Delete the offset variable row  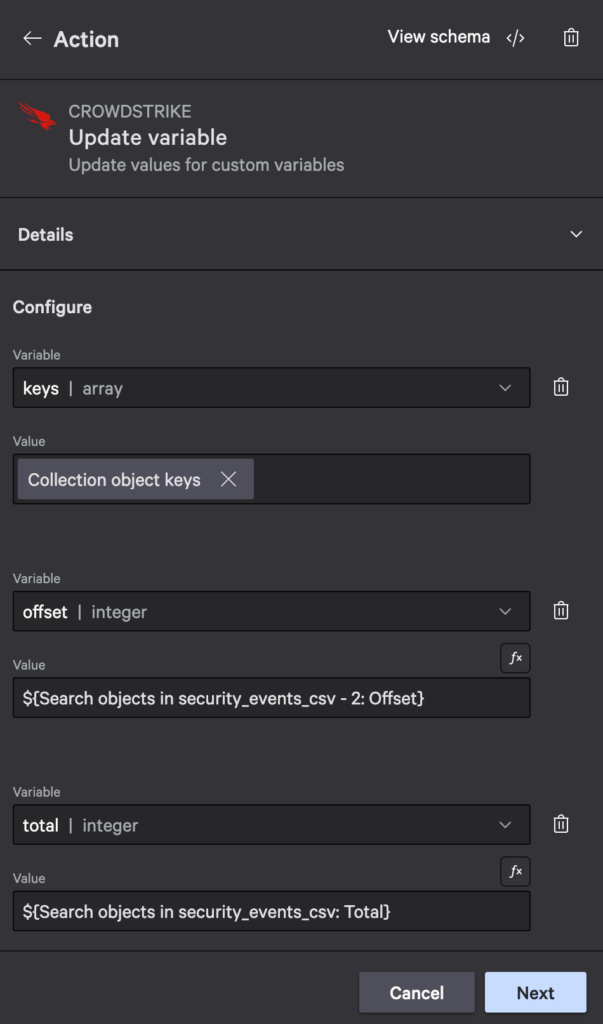(561, 610)
